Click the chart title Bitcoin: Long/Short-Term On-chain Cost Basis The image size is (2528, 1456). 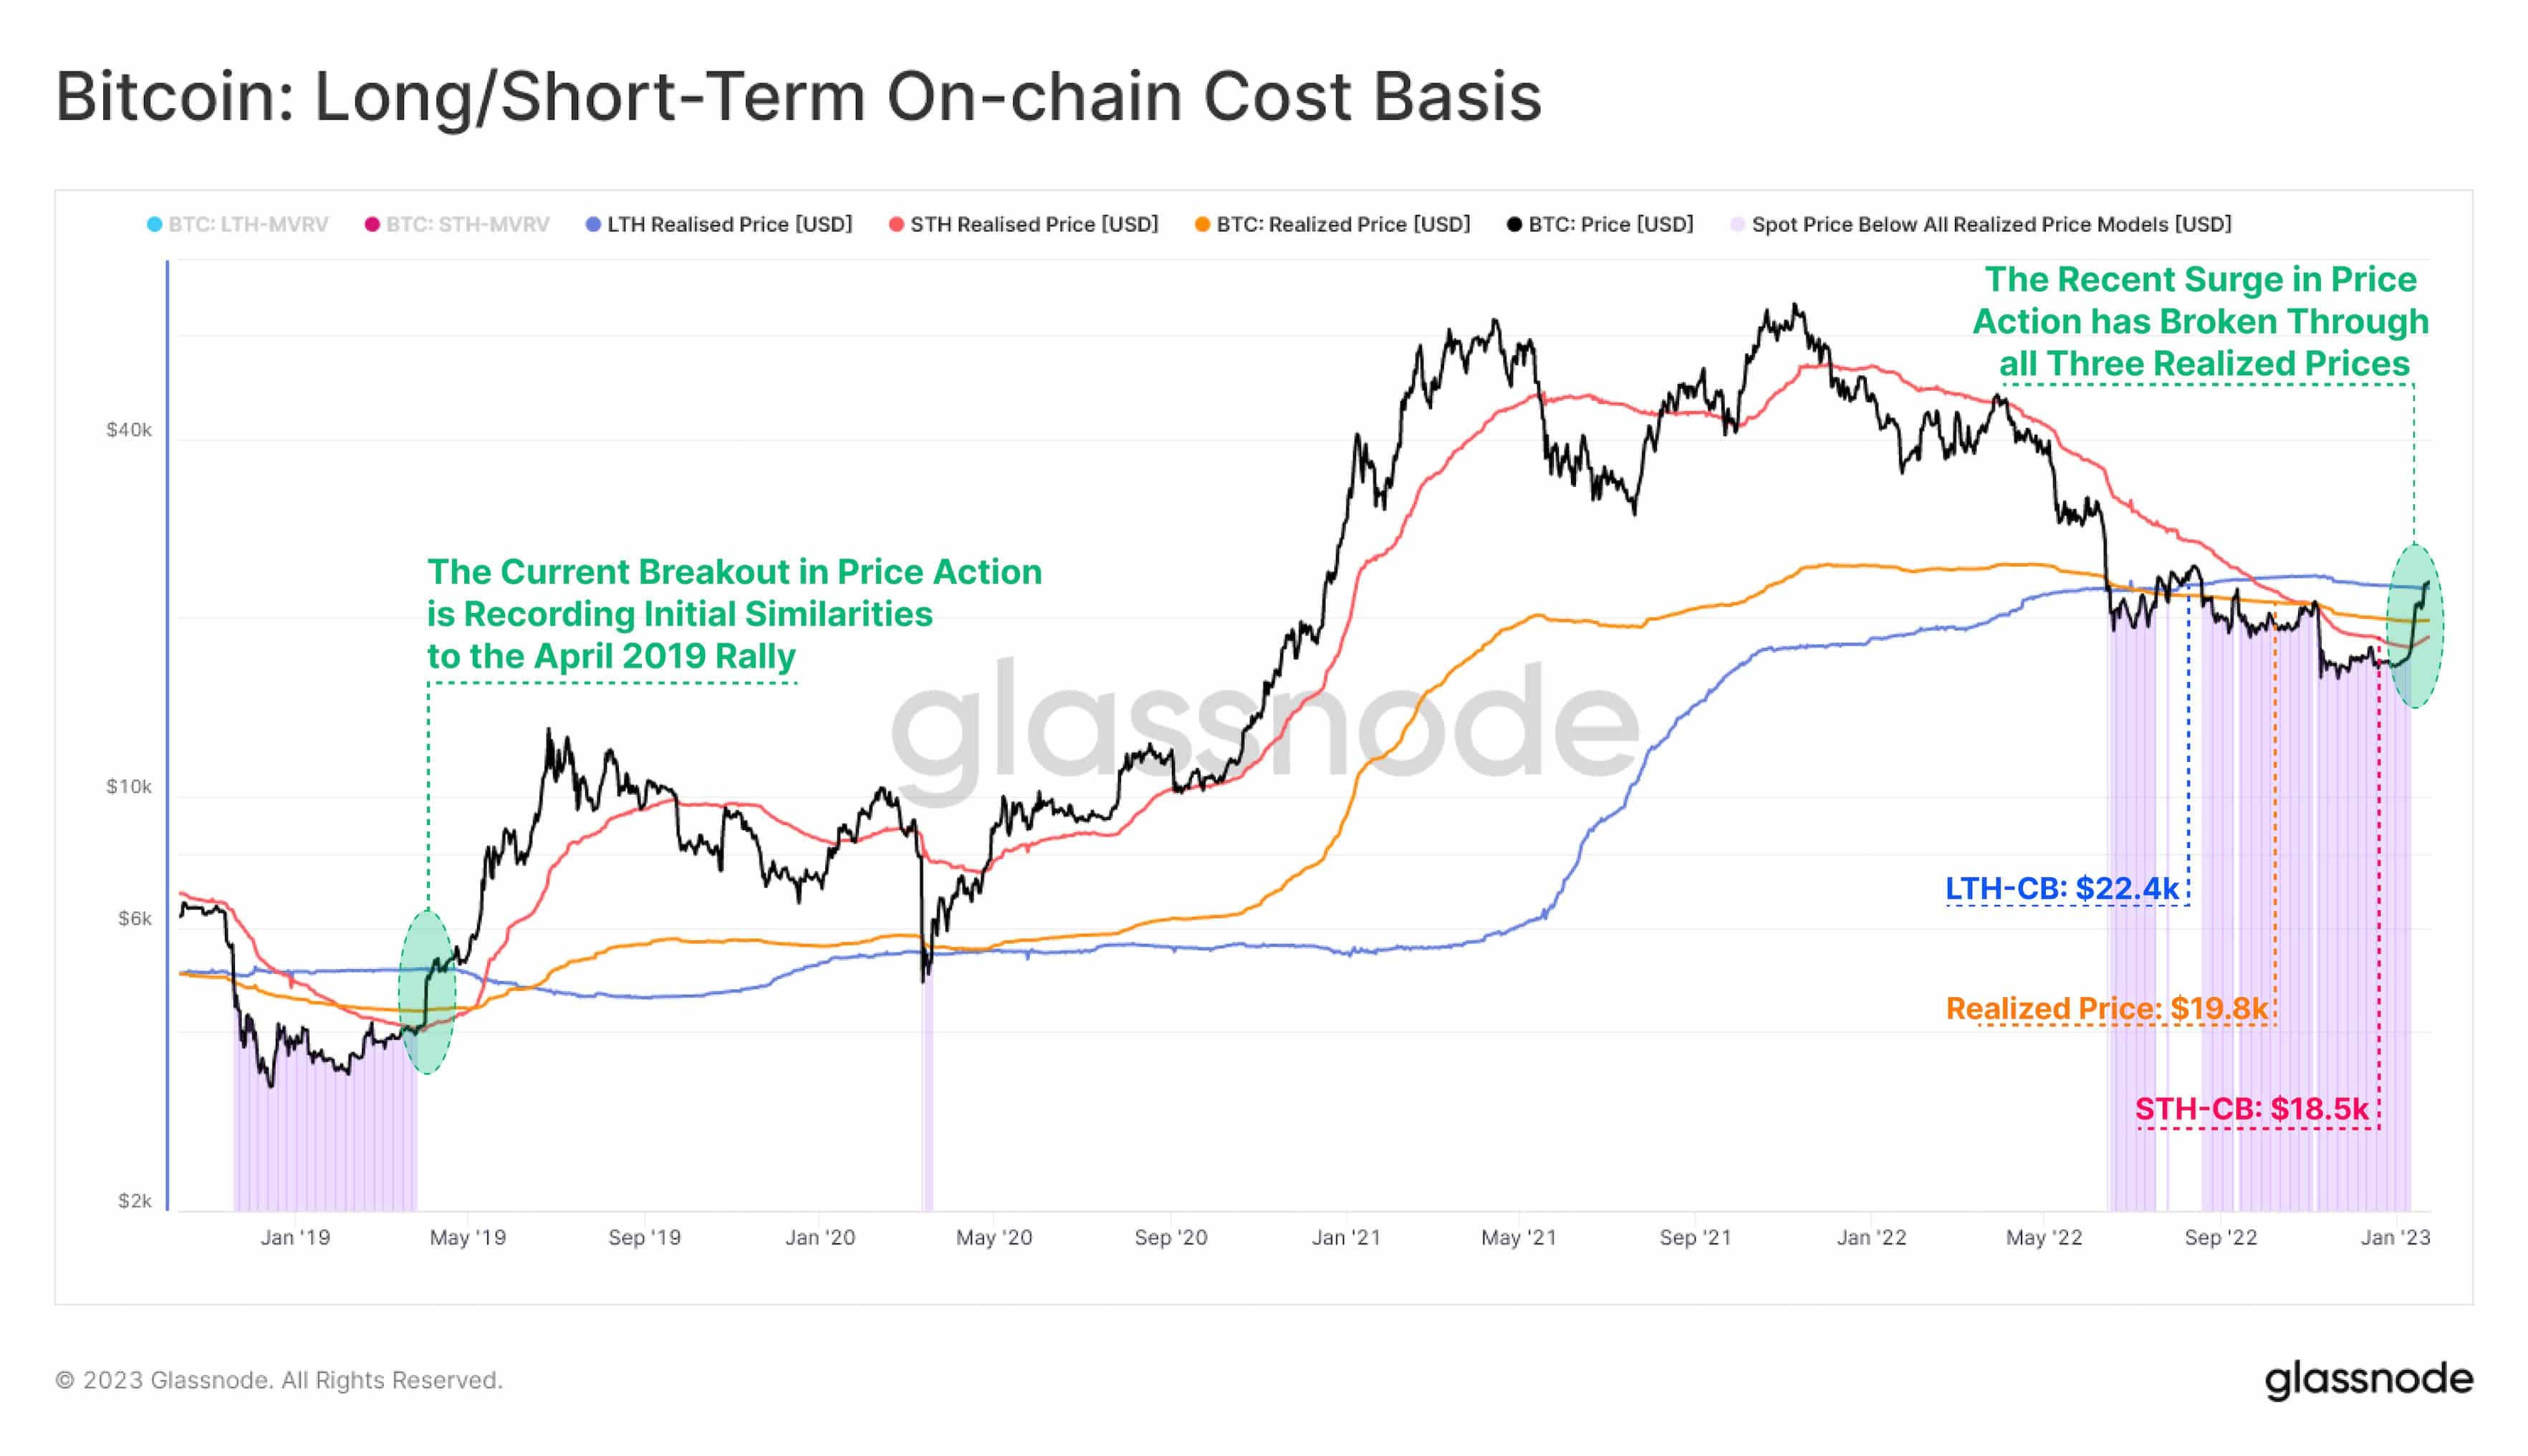point(798,97)
